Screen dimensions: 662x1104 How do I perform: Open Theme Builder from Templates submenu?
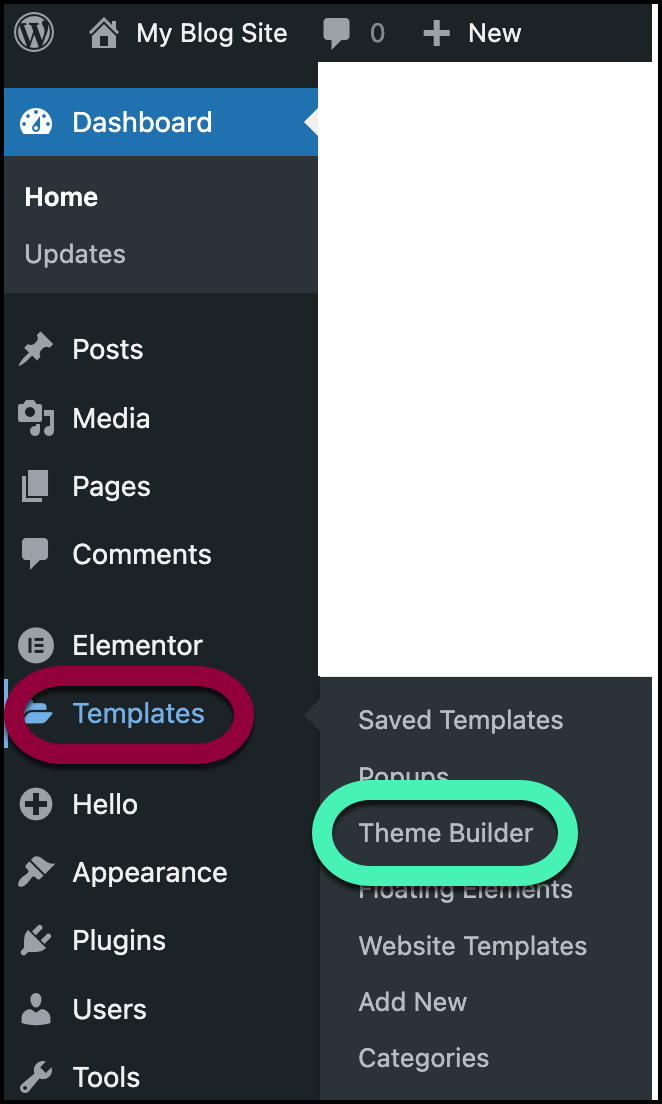(x=446, y=833)
